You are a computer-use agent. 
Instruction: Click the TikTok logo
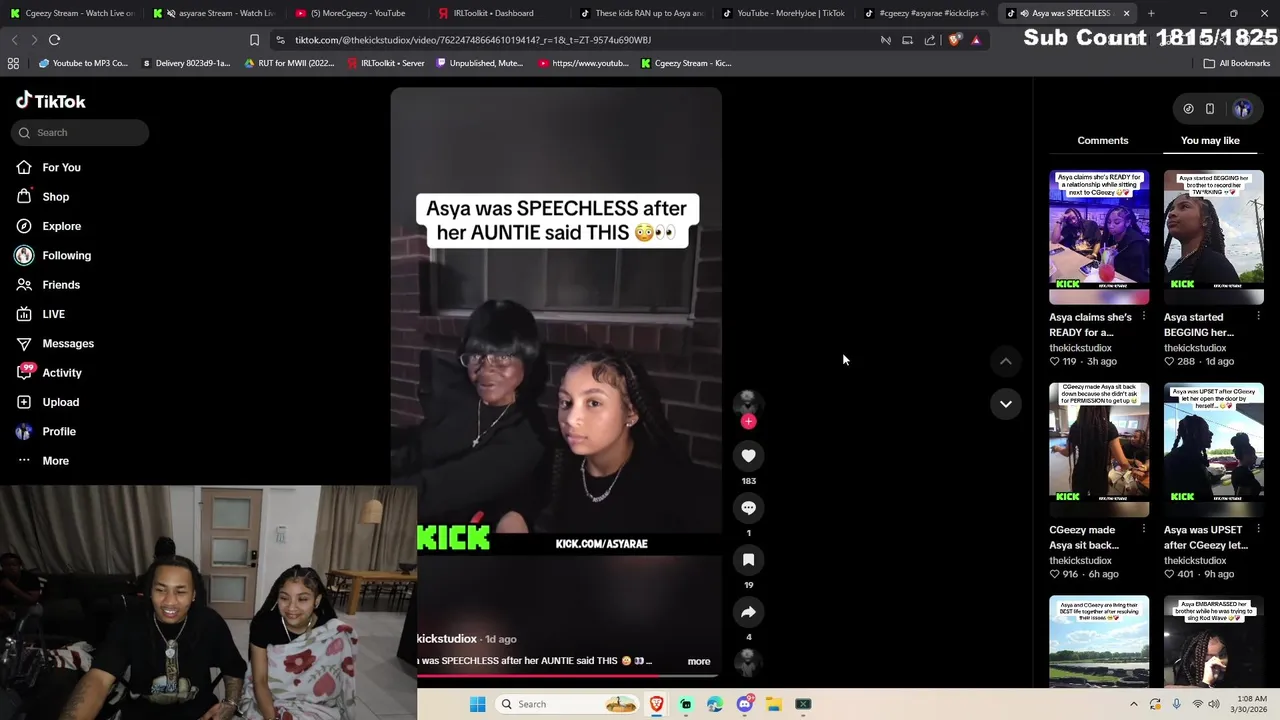50,101
